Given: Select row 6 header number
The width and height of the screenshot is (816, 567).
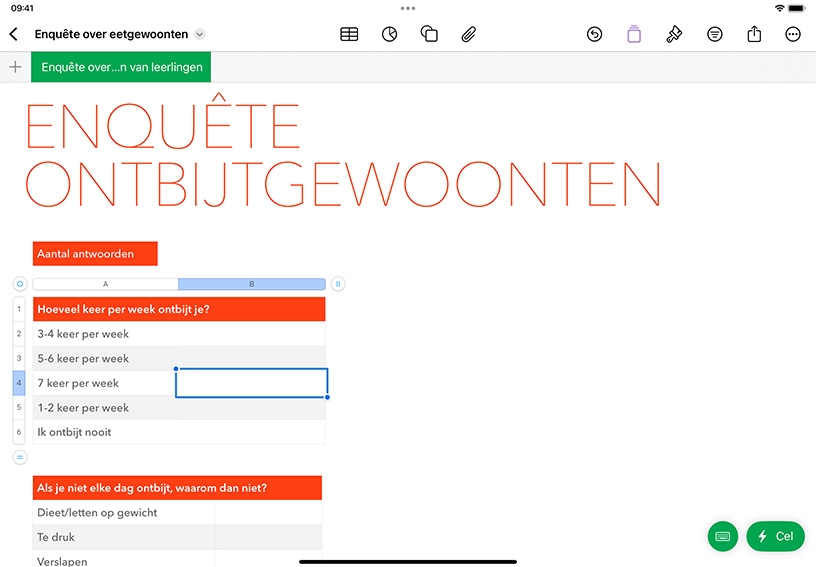Looking at the screenshot, I should pyautogui.click(x=19, y=432).
